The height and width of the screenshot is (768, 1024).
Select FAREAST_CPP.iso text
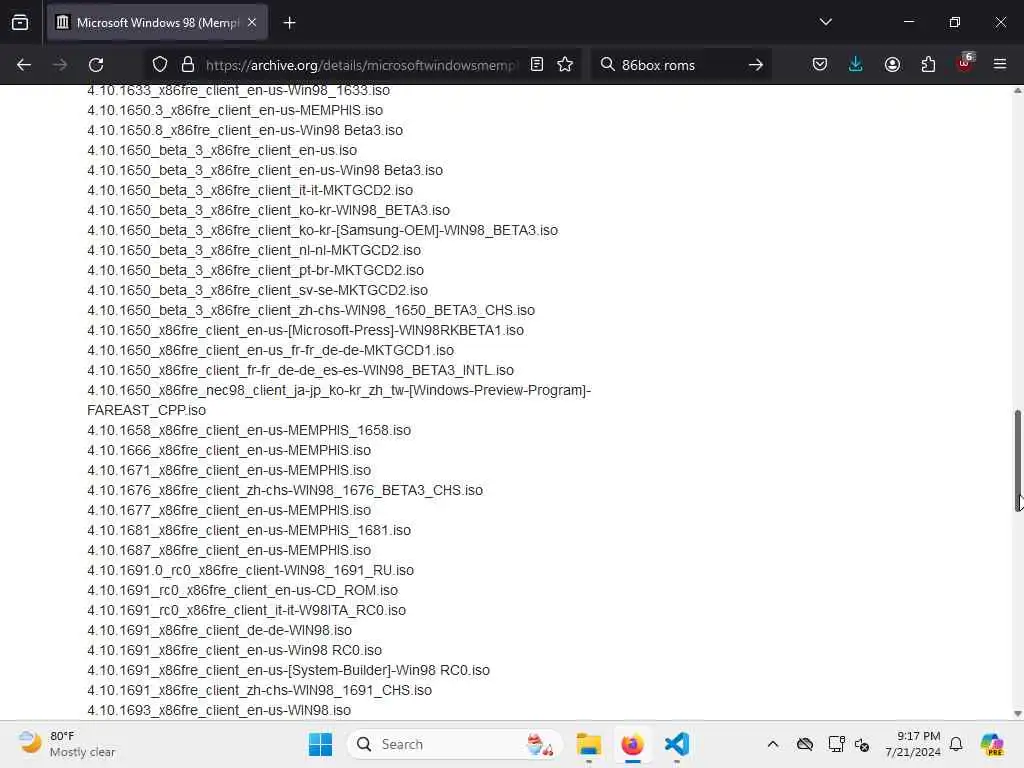[146, 411]
